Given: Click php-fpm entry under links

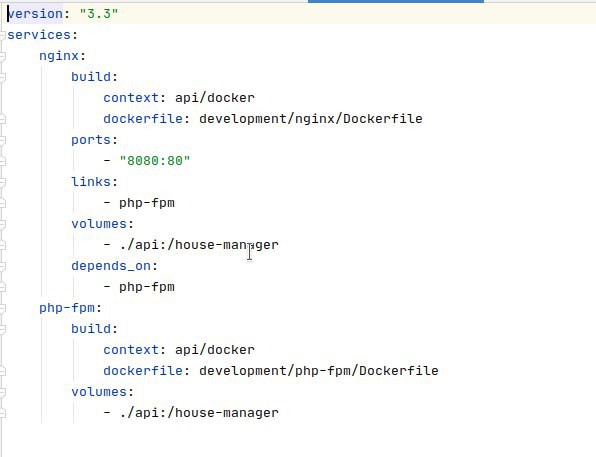Looking at the screenshot, I should (x=147, y=203).
